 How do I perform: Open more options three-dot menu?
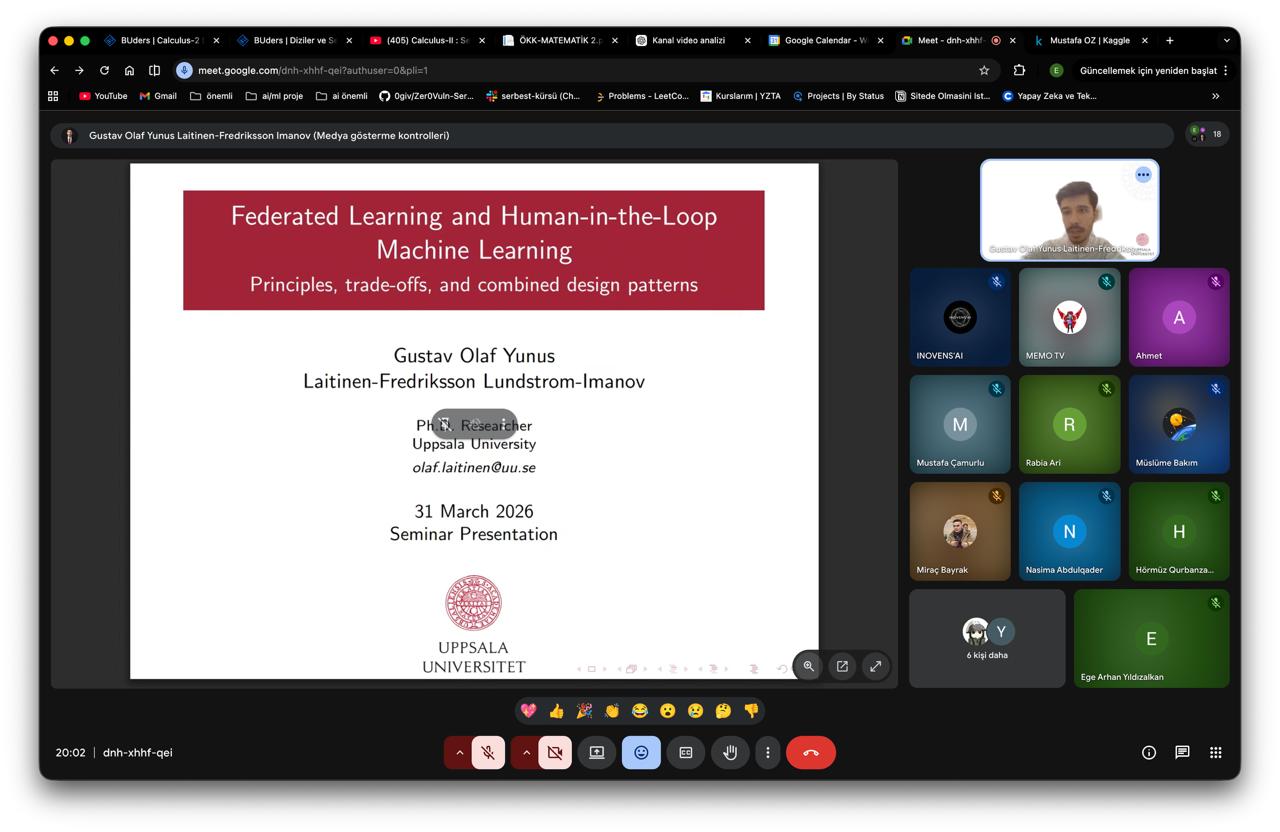(x=768, y=752)
